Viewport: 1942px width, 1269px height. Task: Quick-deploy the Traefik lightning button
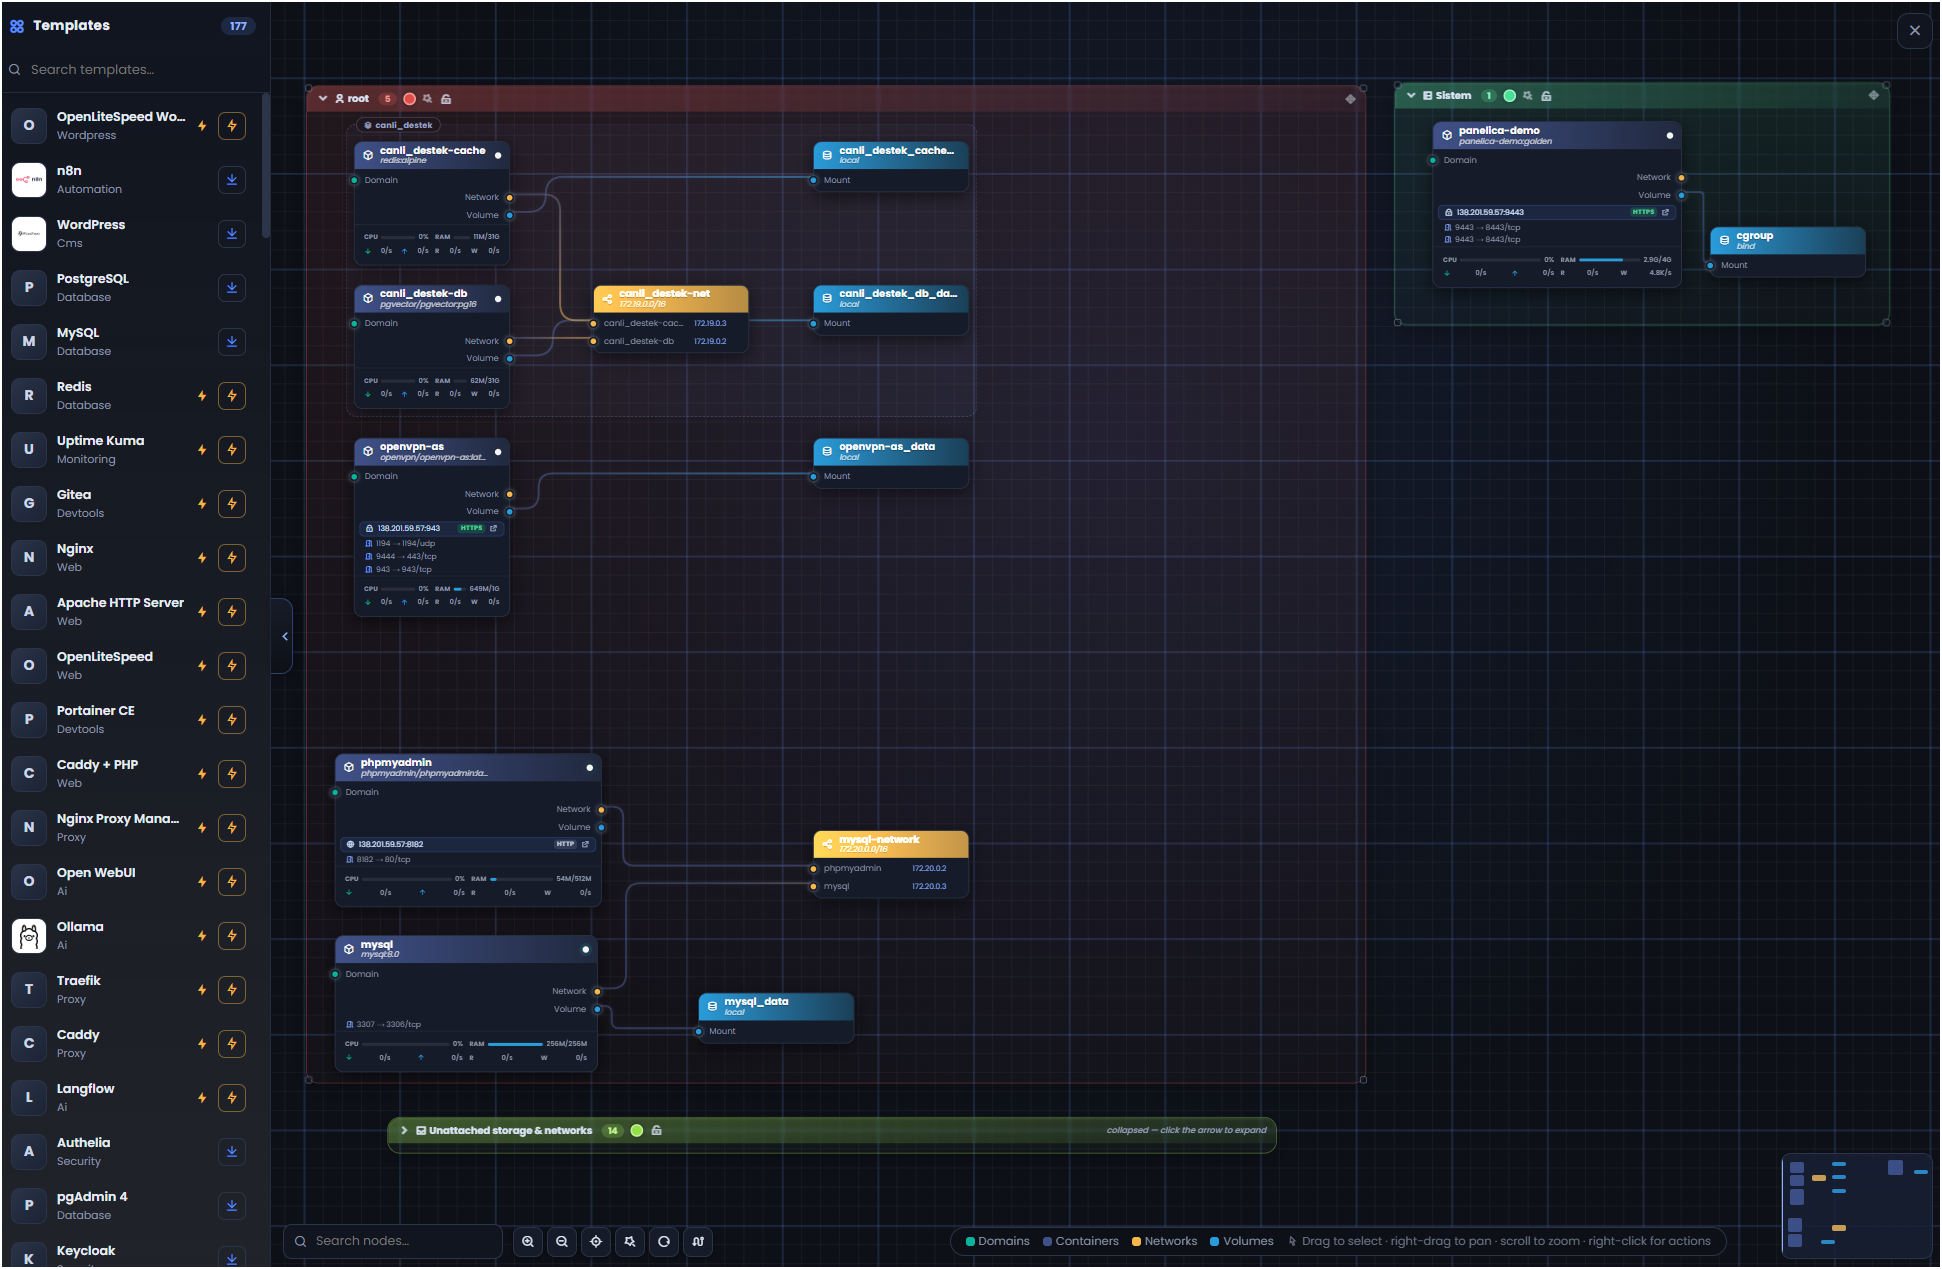(x=232, y=990)
